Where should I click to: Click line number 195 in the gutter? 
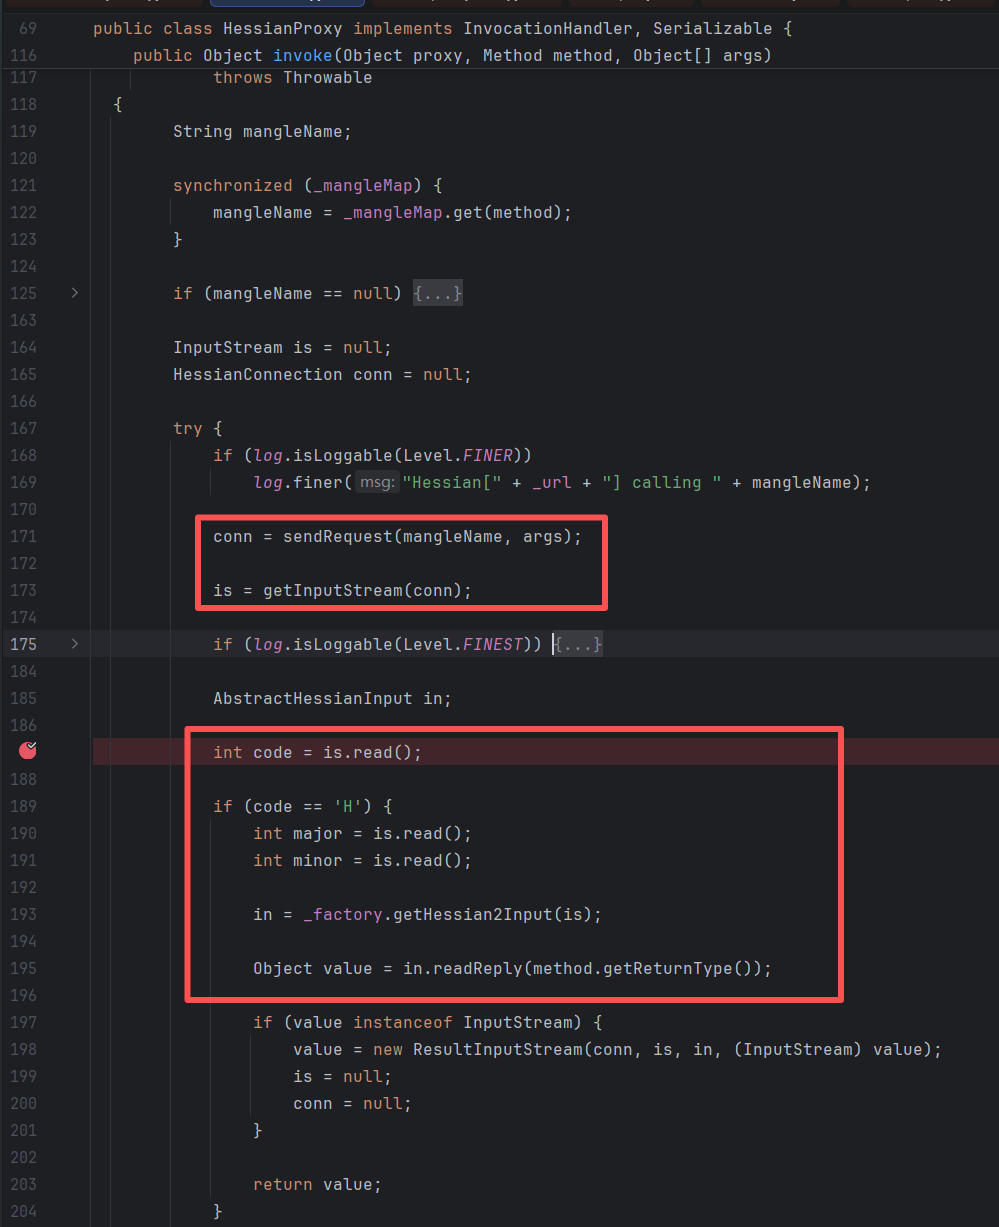[23, 968]
